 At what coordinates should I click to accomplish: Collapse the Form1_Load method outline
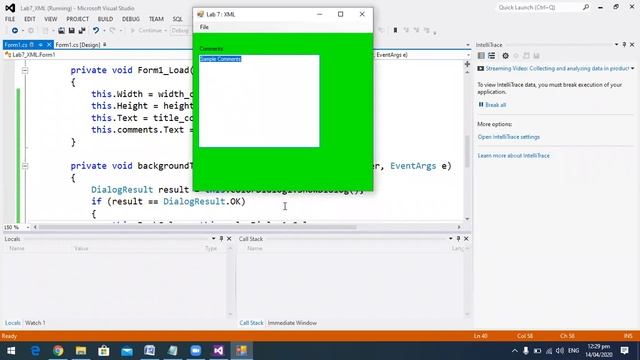pos(25,71)
